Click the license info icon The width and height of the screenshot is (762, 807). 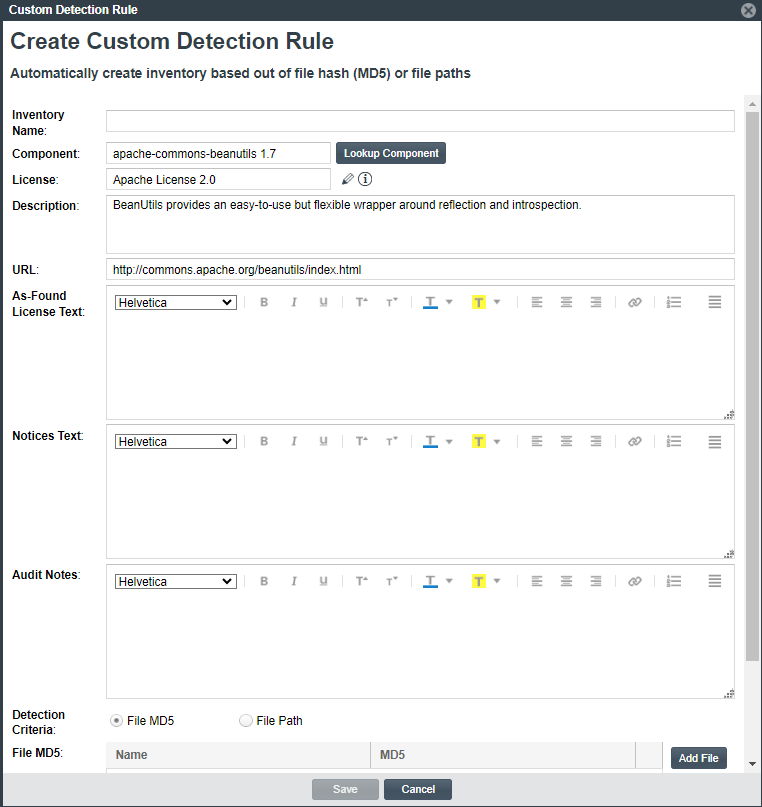click(x=365, y=180)
